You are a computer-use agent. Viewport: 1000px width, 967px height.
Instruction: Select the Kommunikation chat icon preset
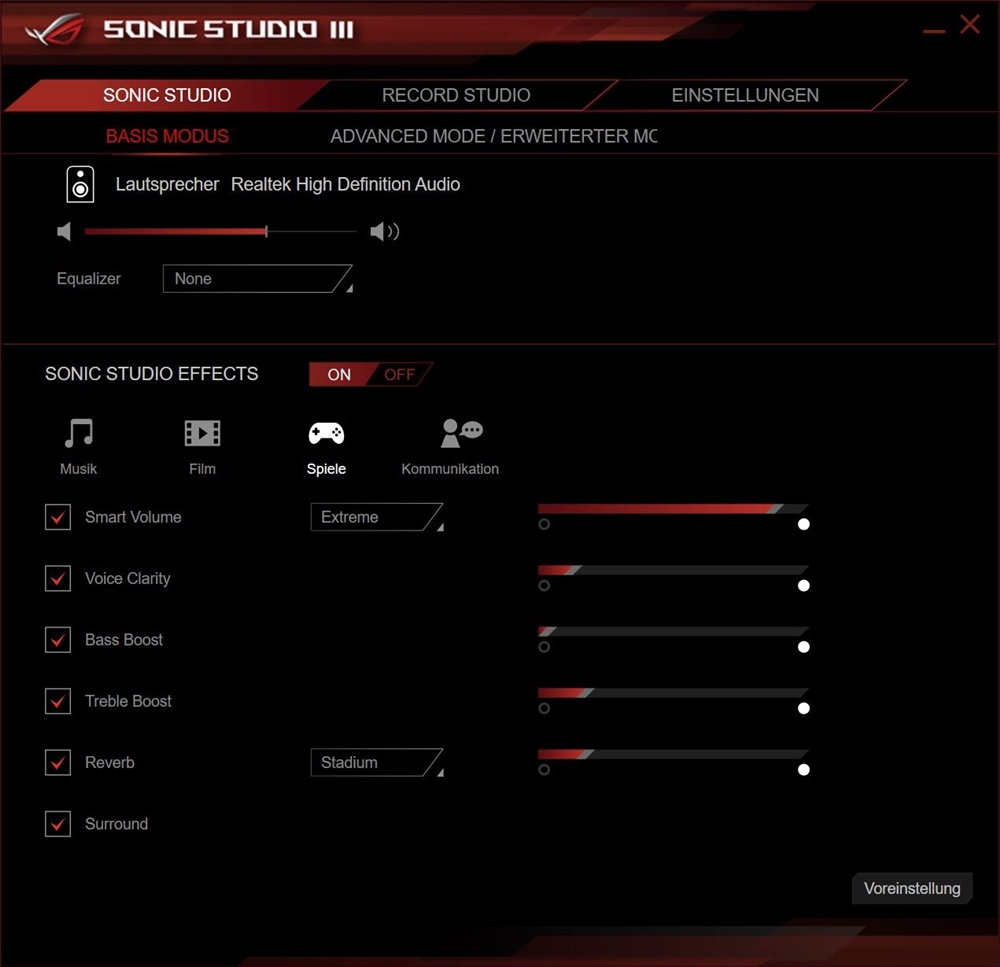(x=462, y=433)
